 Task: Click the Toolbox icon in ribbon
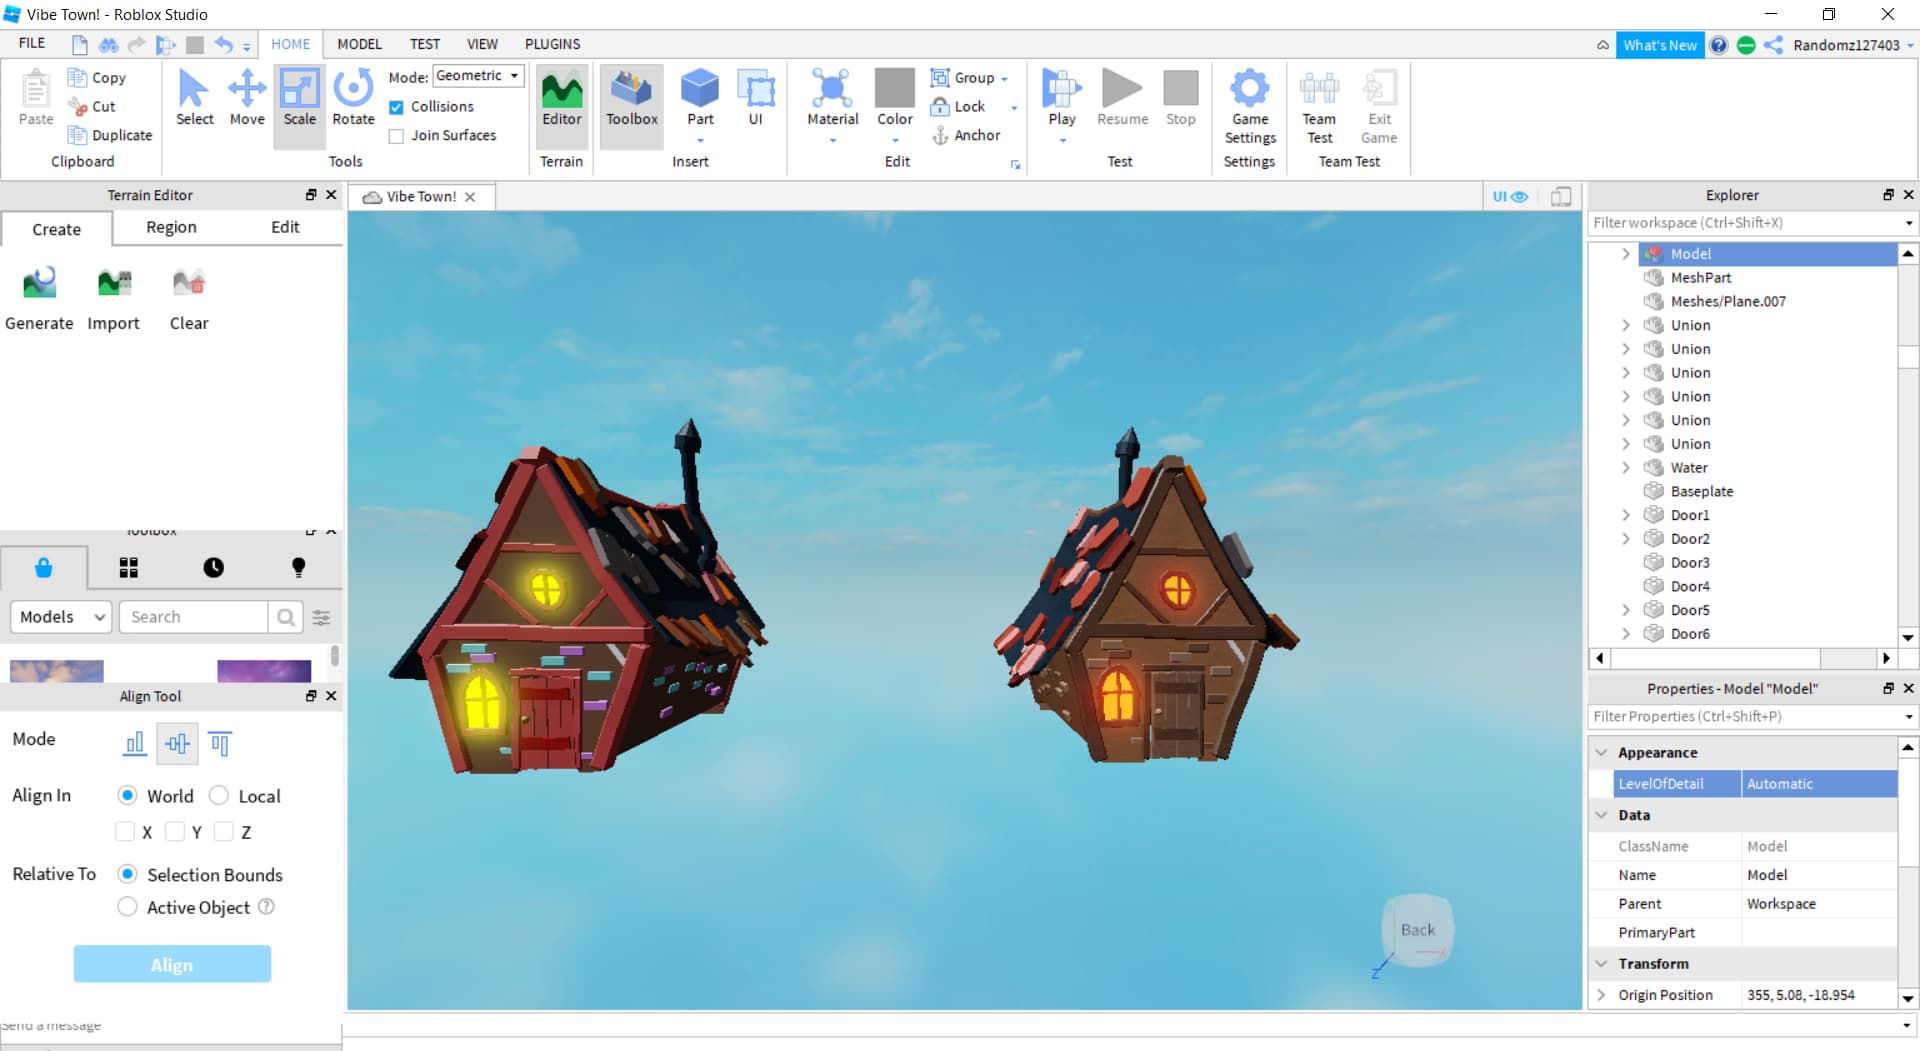point(632,98)
